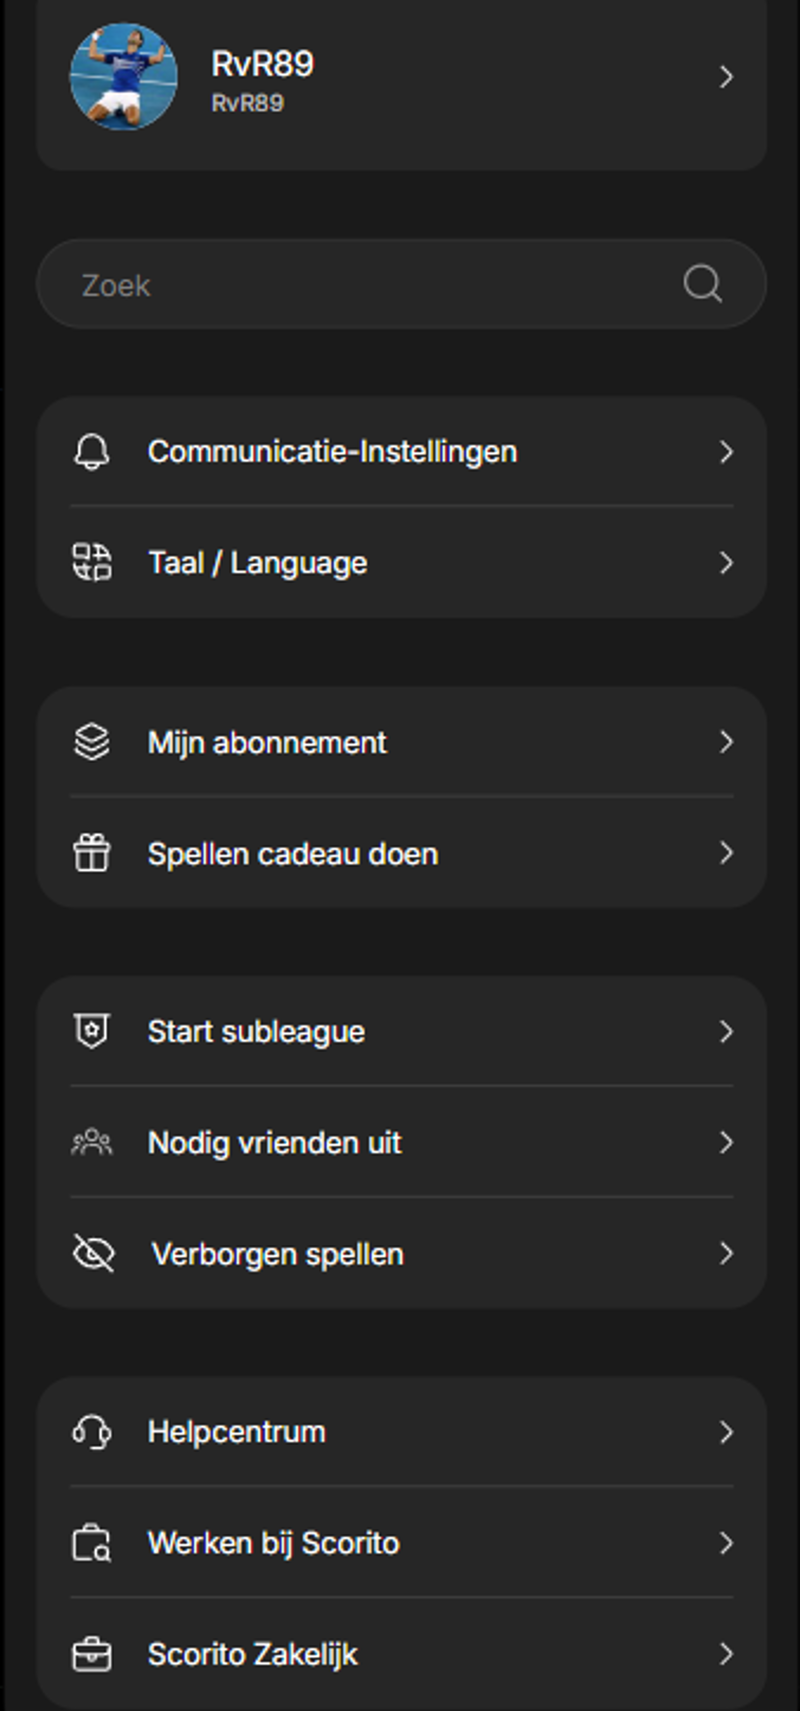The image size is (800, 1711).
Task: Expand Communicatie-Instellingen with its chevron
Action: pos(727,451)
